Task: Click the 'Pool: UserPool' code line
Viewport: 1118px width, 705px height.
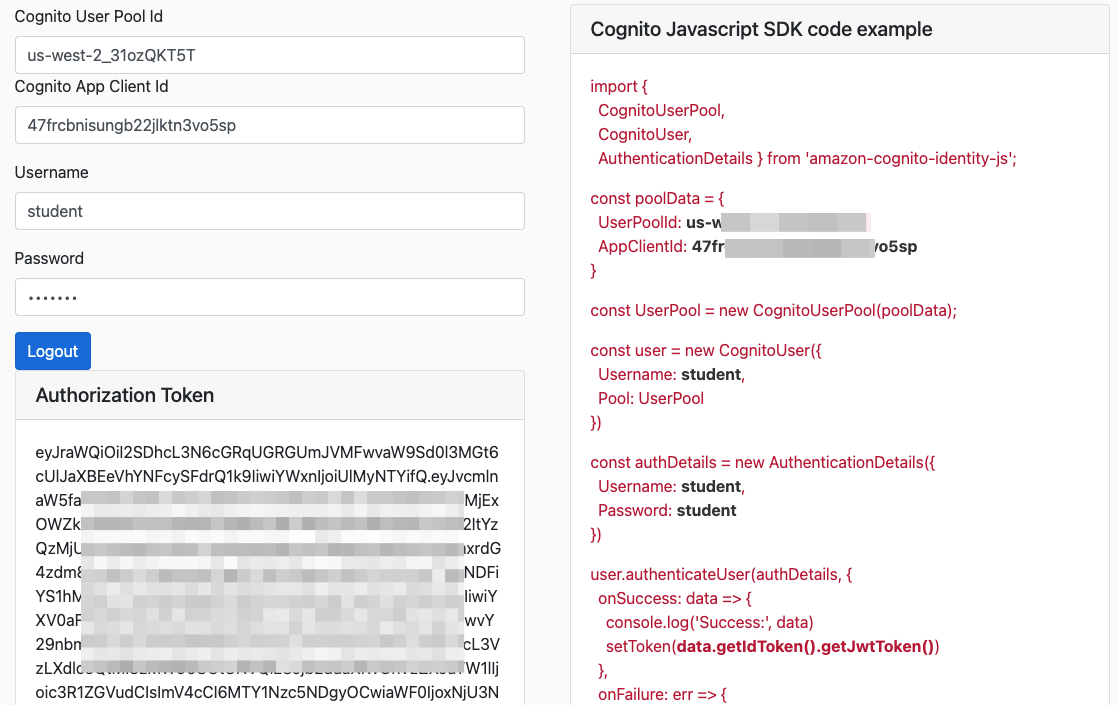Action: coord(651,398)
